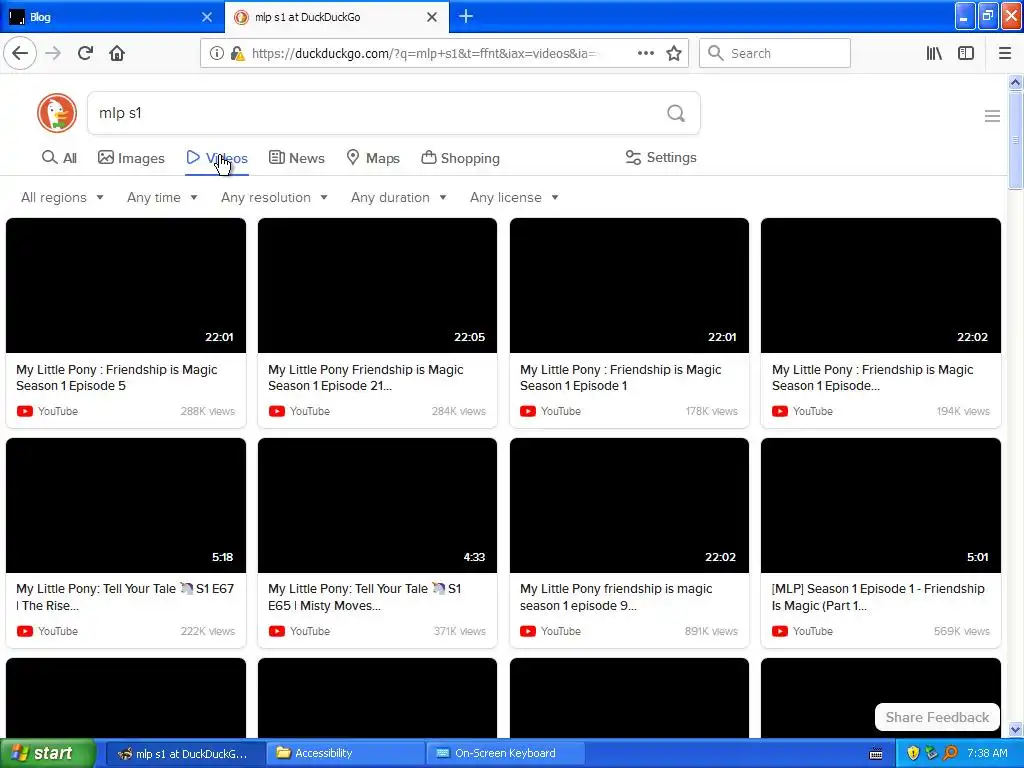Open 'Tell Your Tale S1 E67 The Rise' title
The width and height of the screenshot is (1024, 768).
click(125, 597)
